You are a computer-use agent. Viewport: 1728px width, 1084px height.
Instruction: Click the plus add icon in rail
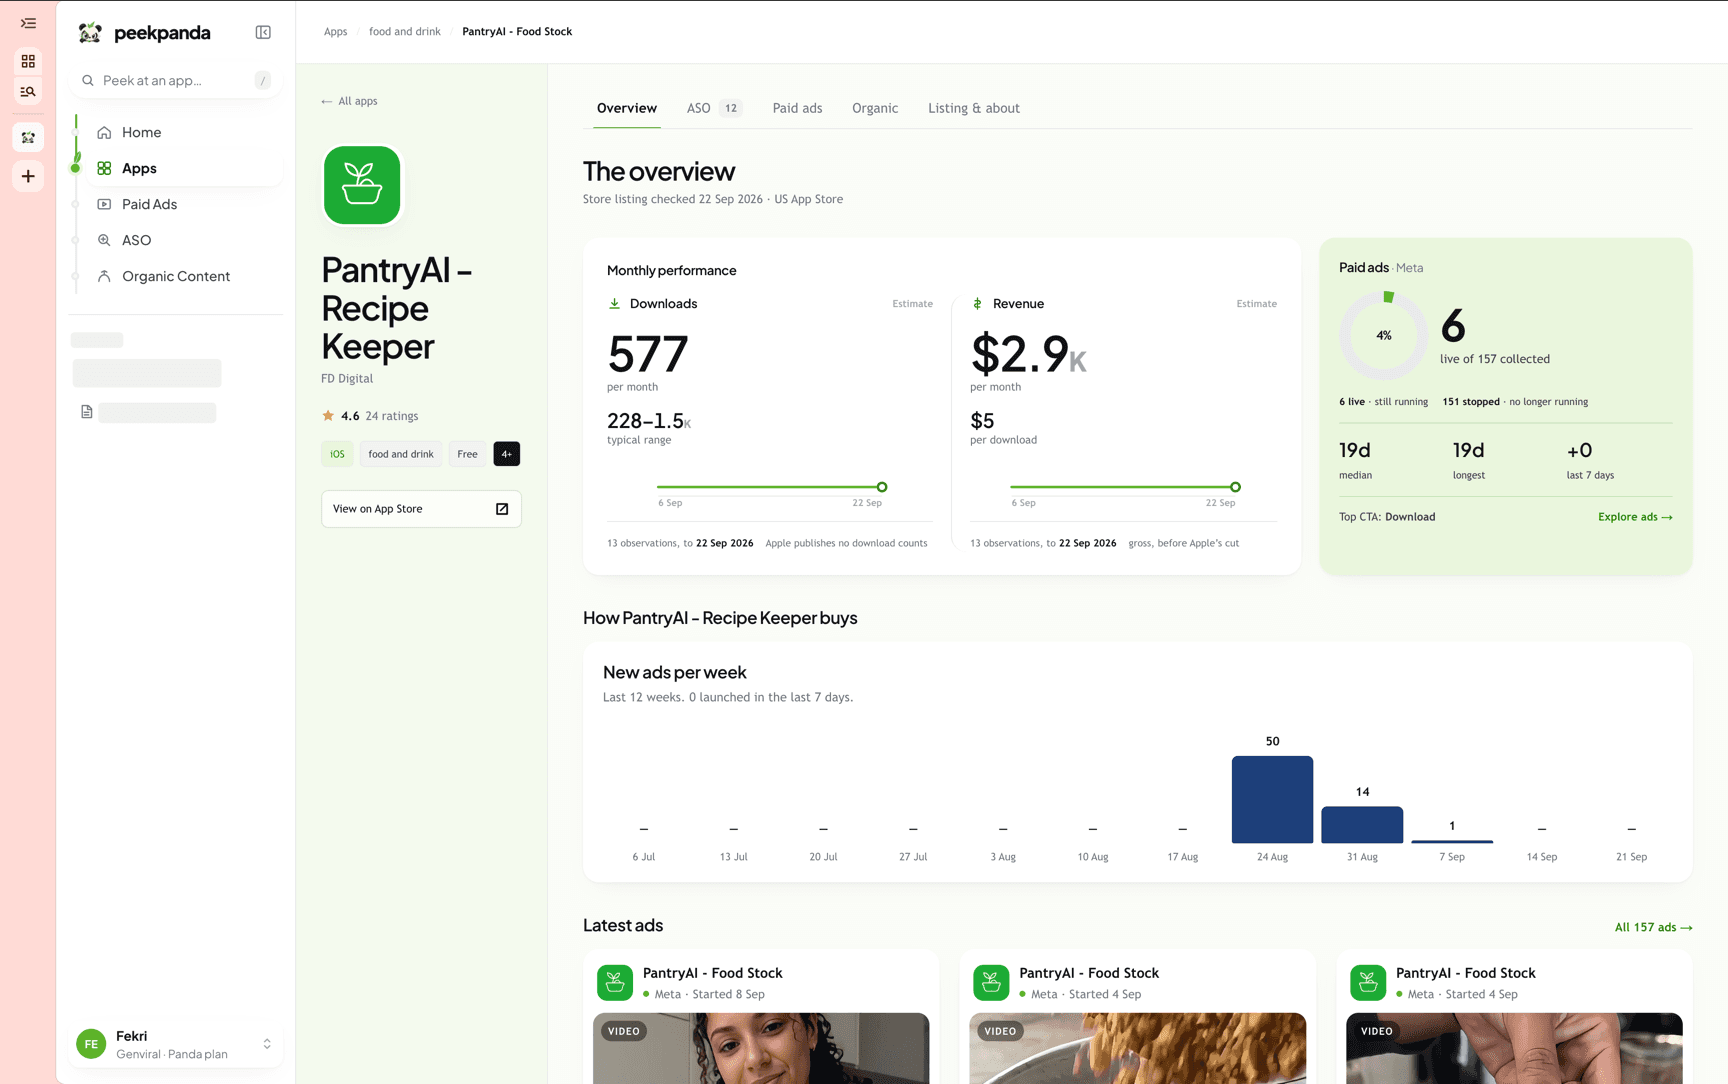click(x=28, y=177)
